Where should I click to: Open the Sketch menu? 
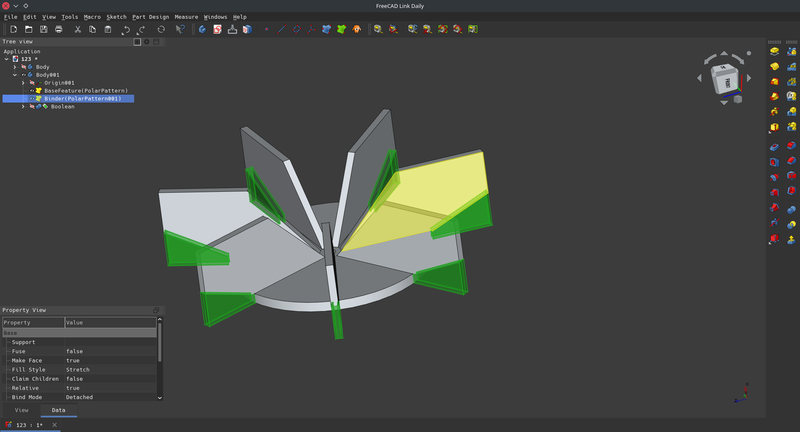116,17
